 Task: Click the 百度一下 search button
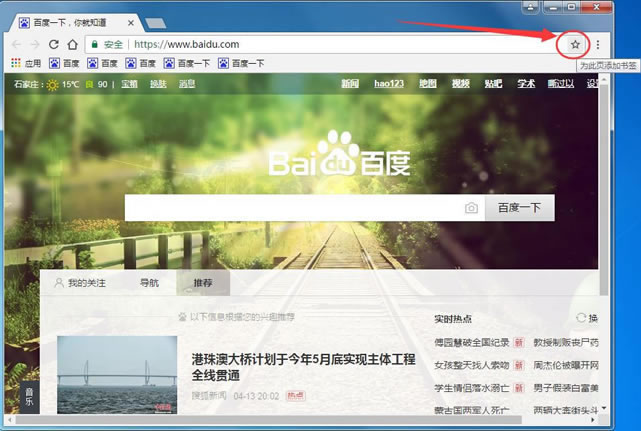tap(520, 208)
